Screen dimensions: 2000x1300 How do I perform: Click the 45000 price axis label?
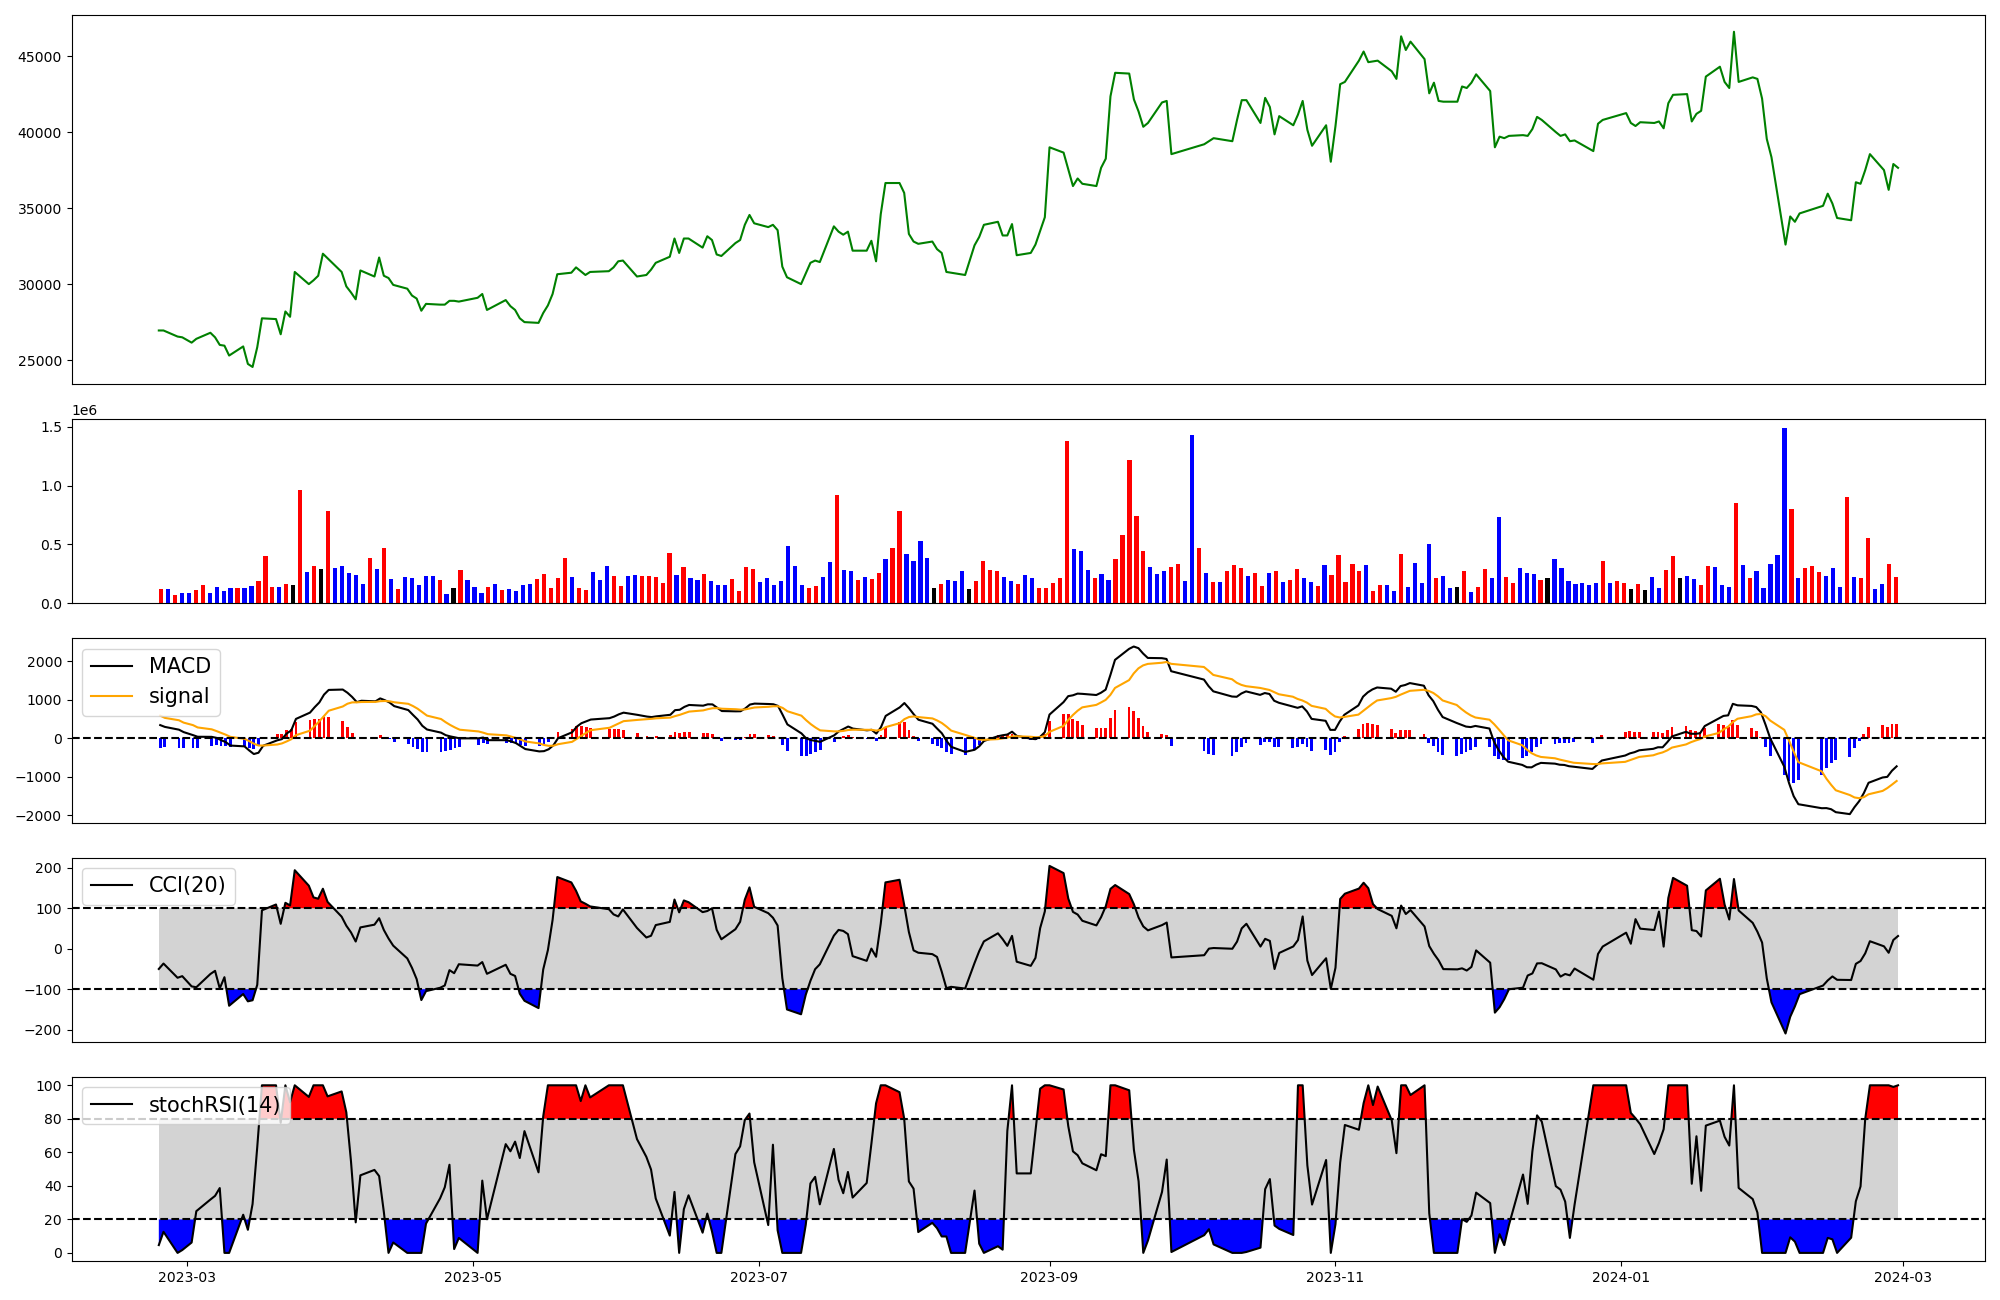(x=40, y=57)
